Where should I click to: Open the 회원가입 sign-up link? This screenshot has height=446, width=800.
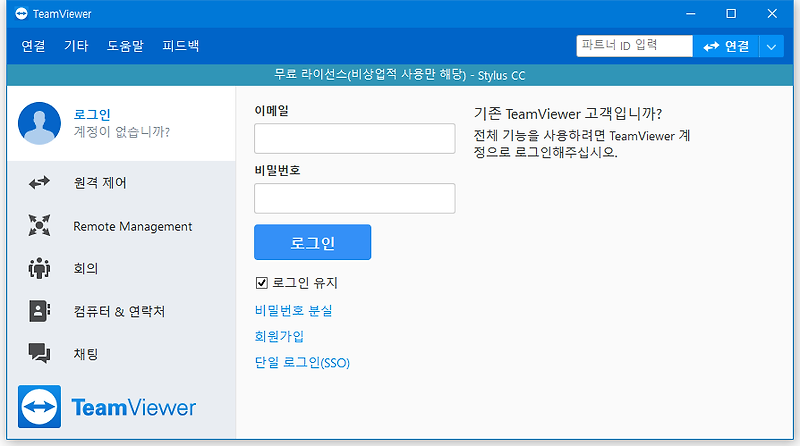click(279, 336)
